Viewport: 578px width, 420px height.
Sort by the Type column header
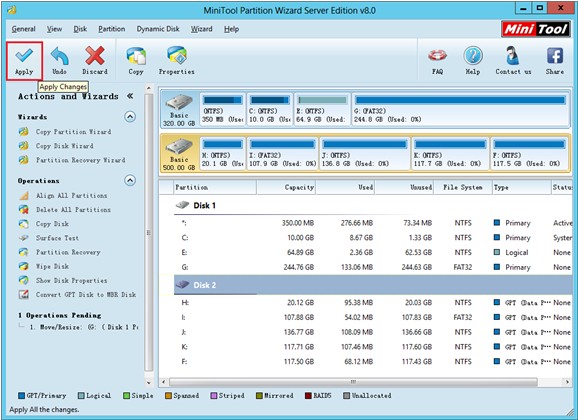click(x=522, y=187)
